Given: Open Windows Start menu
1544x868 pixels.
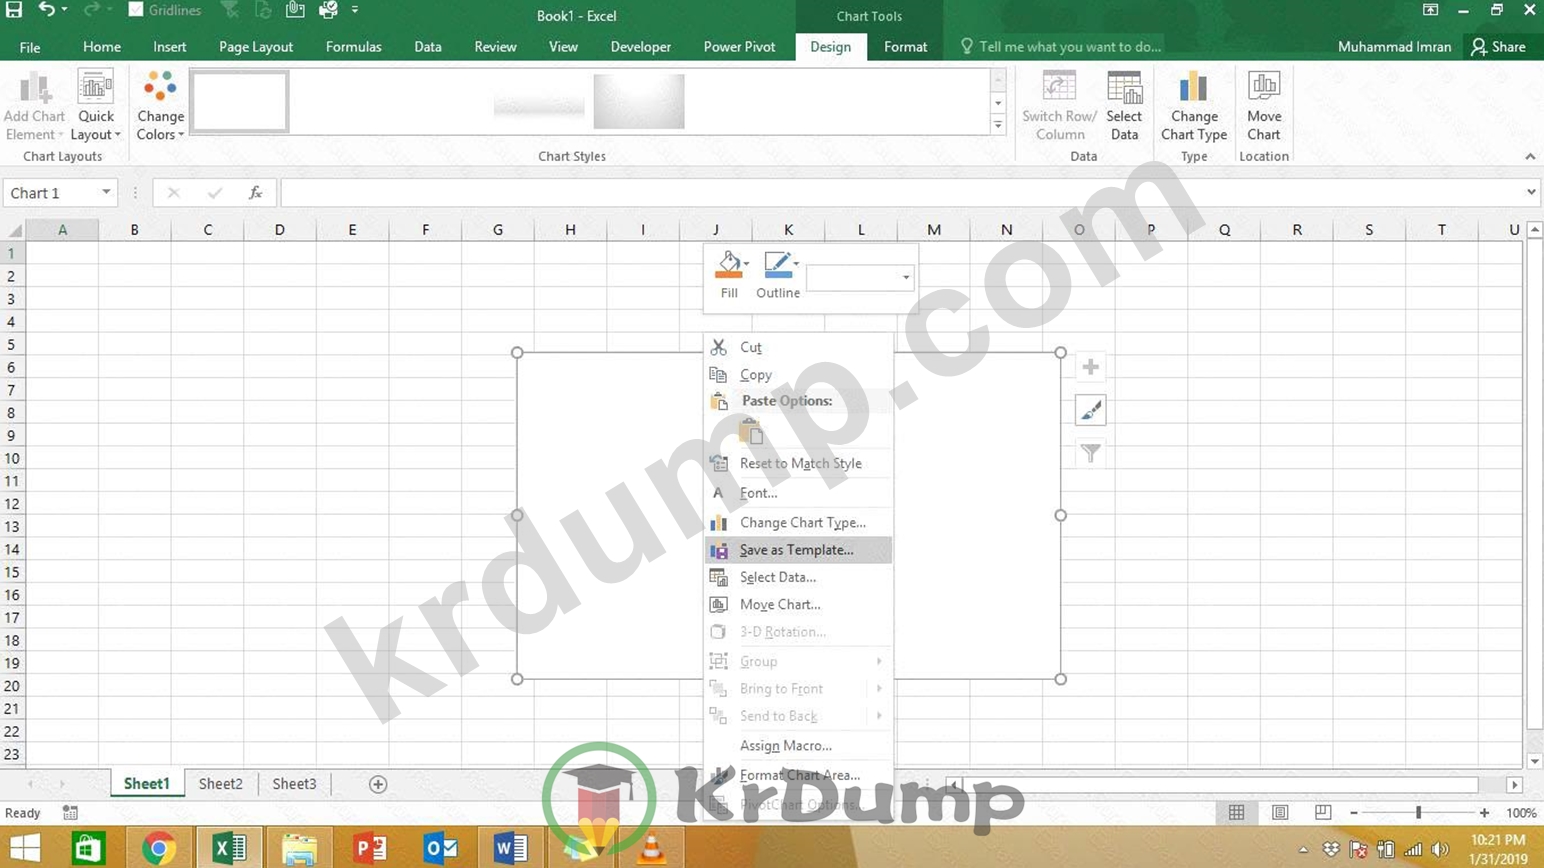Looking at the screenshot, I should [24, 849].
